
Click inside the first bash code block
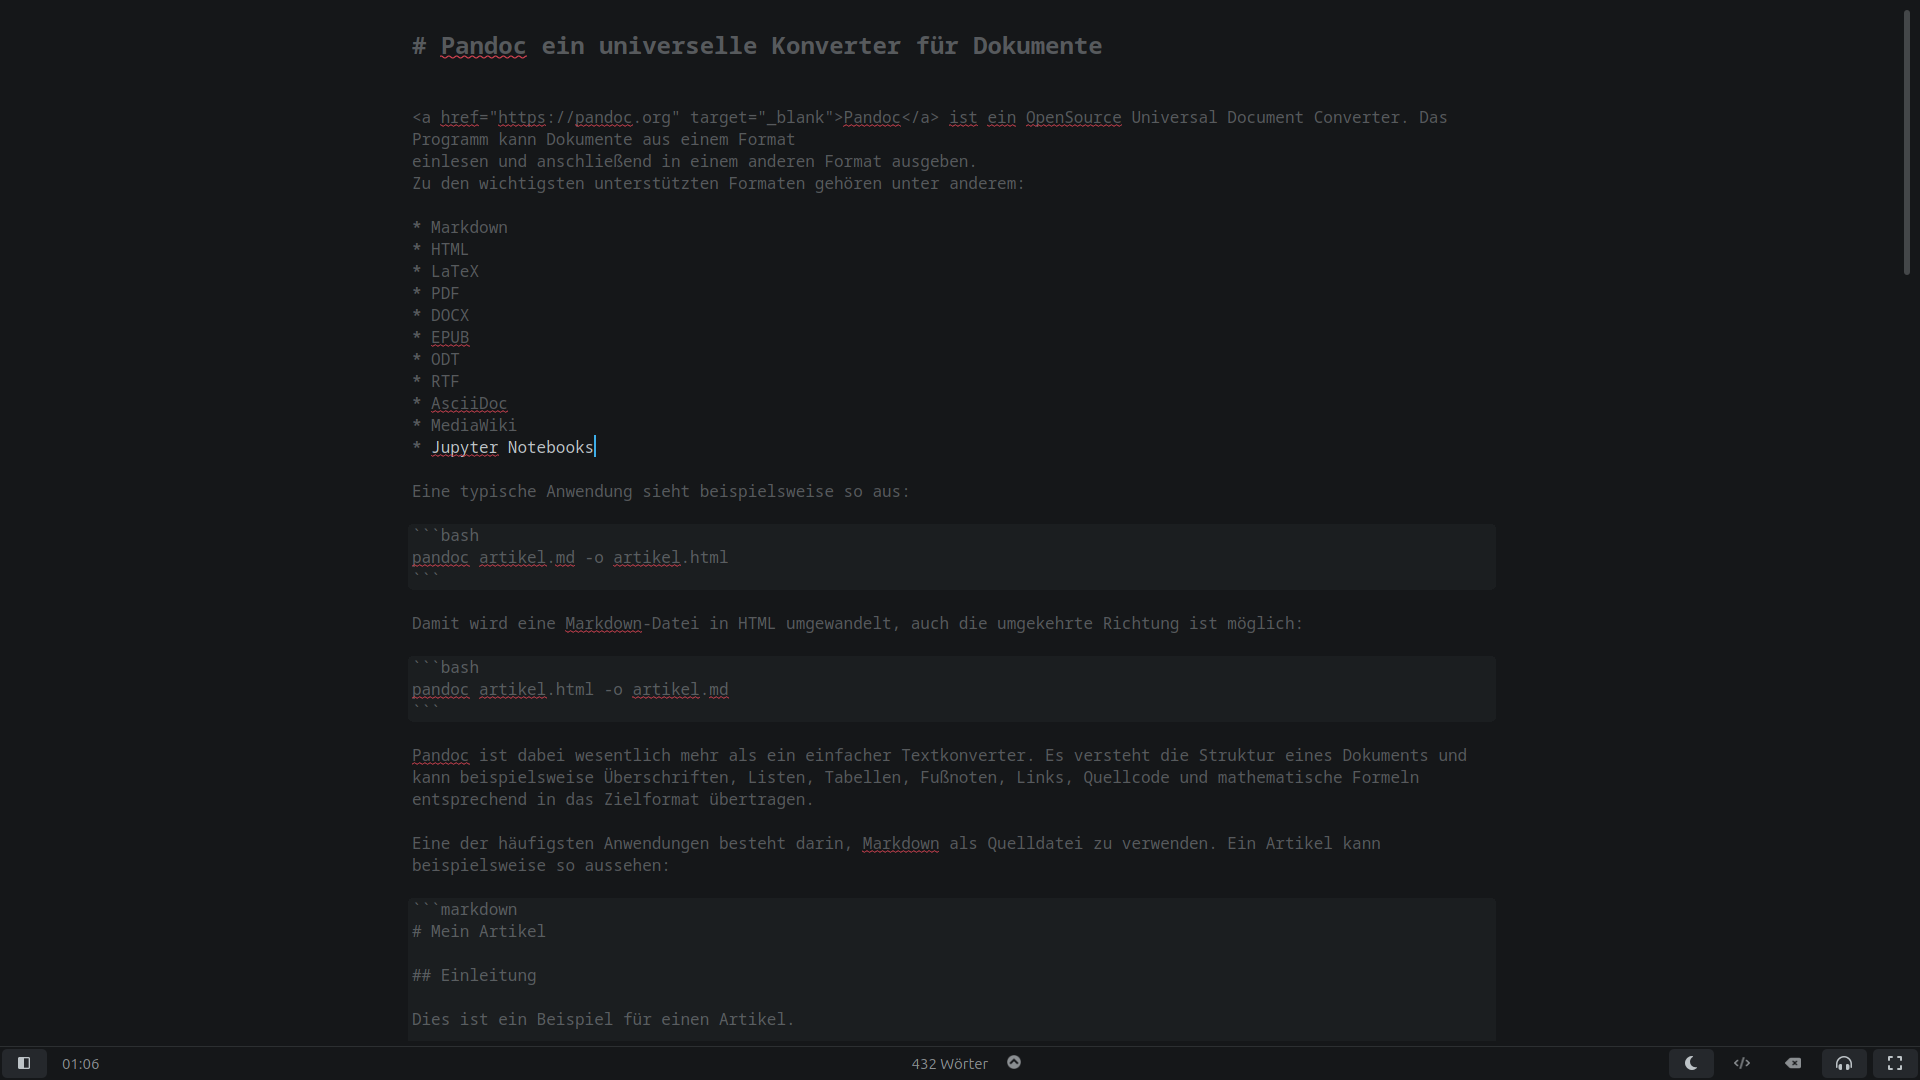(x=952, y=557)
